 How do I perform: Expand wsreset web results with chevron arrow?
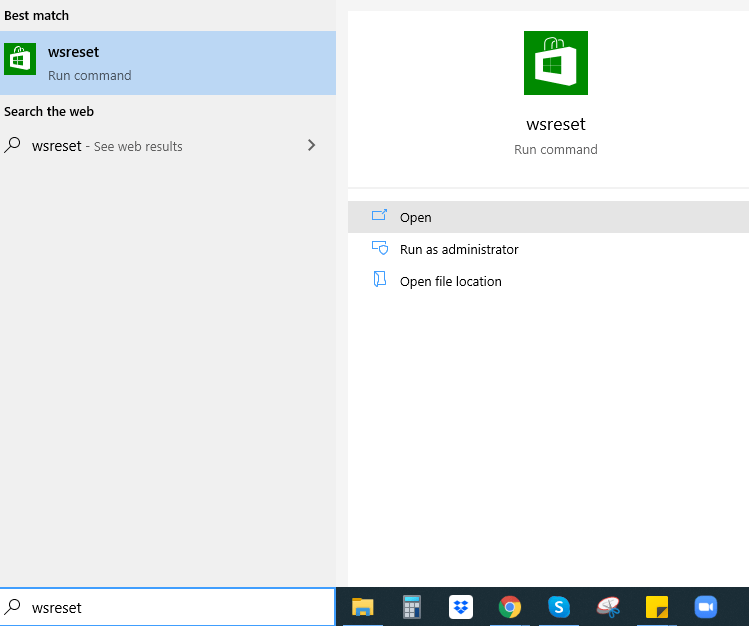(311, 145)
